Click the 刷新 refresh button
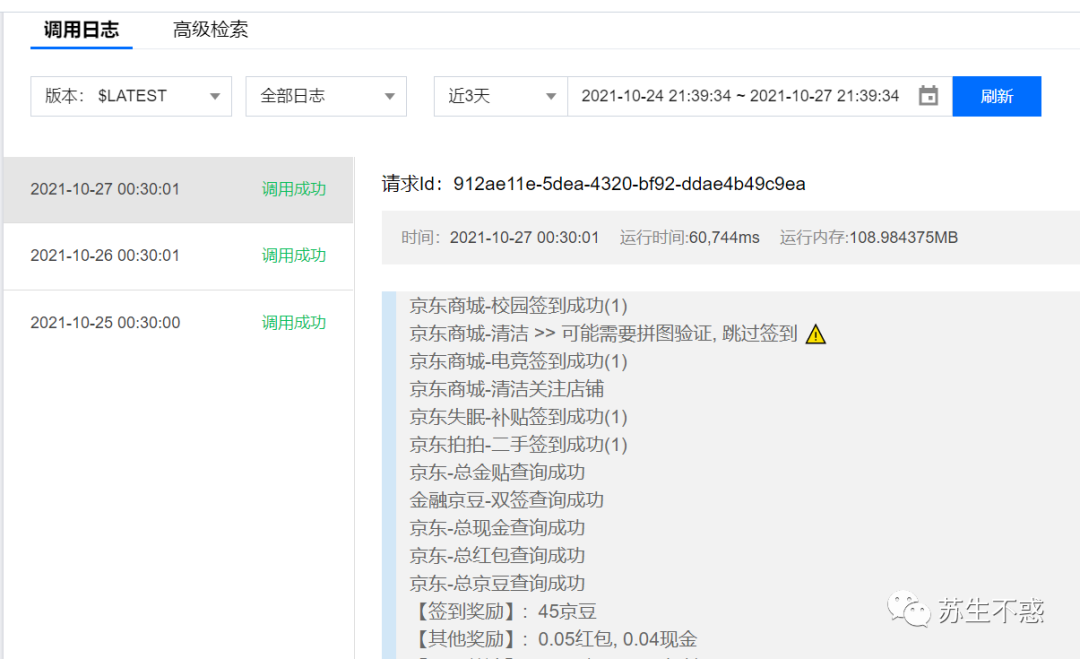Image resolution: width=1080 pixels, height=659 pixels. tap(997, 96)
